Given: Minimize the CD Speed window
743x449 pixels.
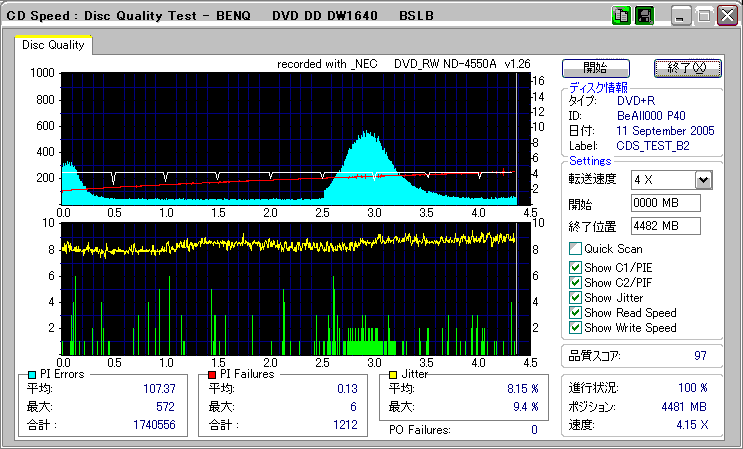Looking at the screenshot, I should point(681,16).
